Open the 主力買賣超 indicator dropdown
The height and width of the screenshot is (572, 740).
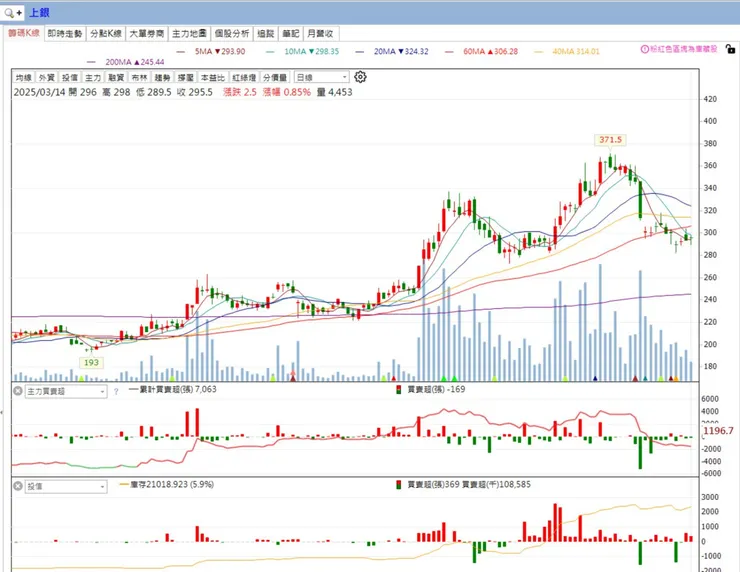(66, 391)
